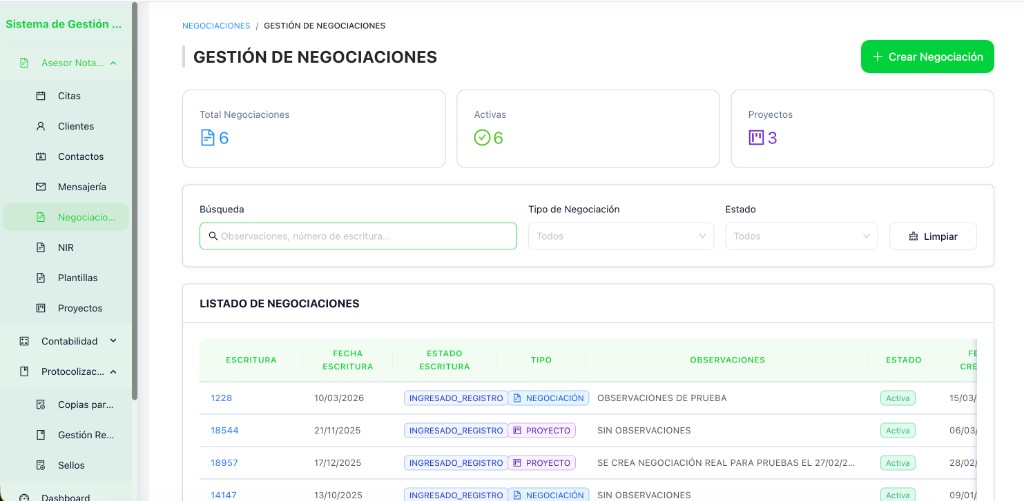Click the Contabilidad calculator icon
1024x501 pixels.
click(x=24, y=341)
